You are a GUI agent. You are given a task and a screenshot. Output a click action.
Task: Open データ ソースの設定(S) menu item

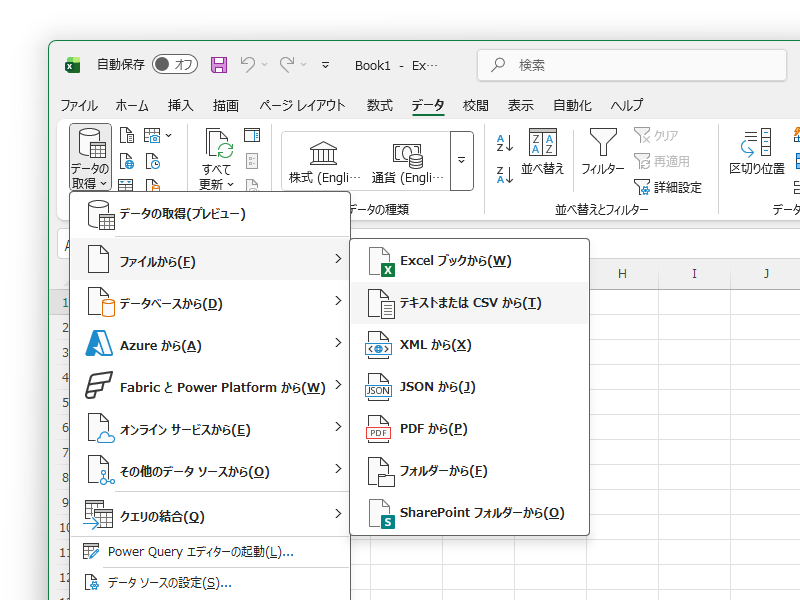[210, 582]
